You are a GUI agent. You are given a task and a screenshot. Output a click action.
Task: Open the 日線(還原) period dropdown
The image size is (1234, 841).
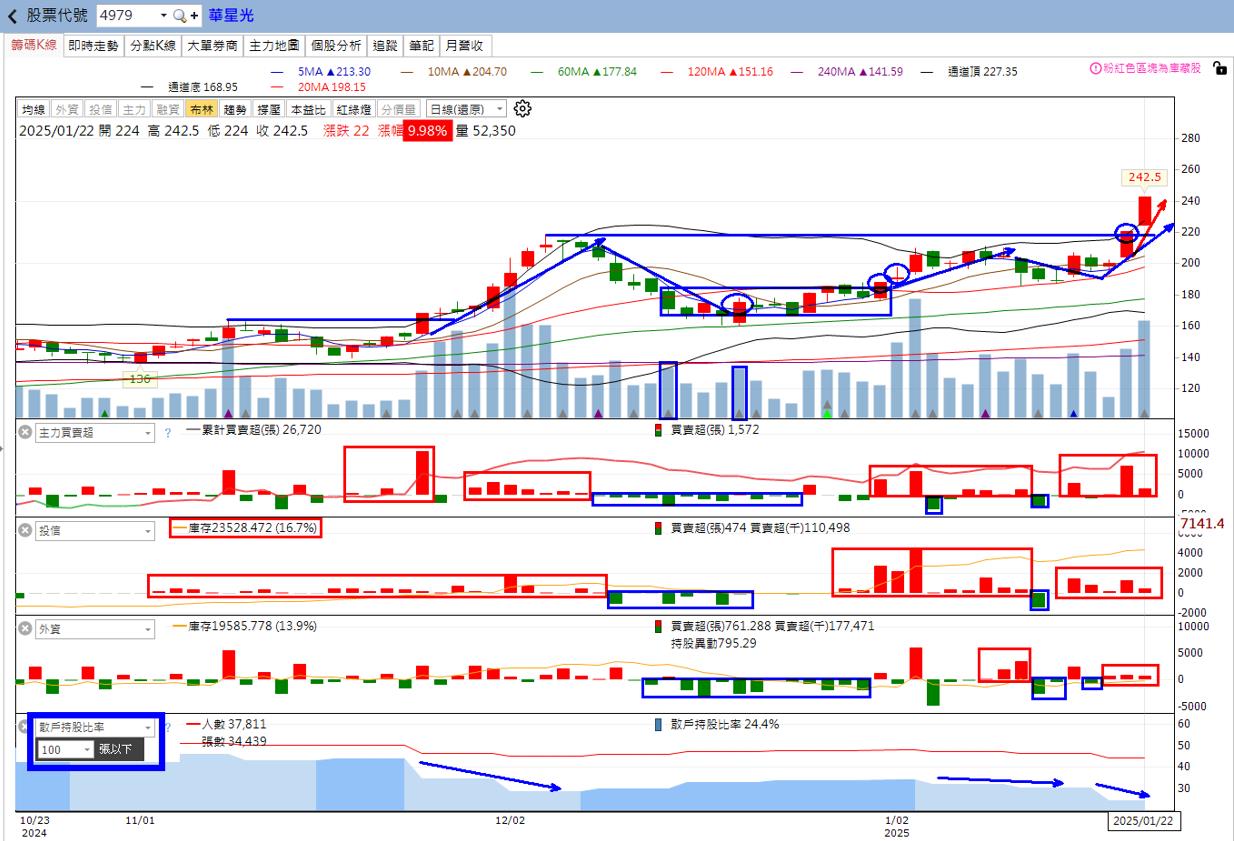[466, 110]
